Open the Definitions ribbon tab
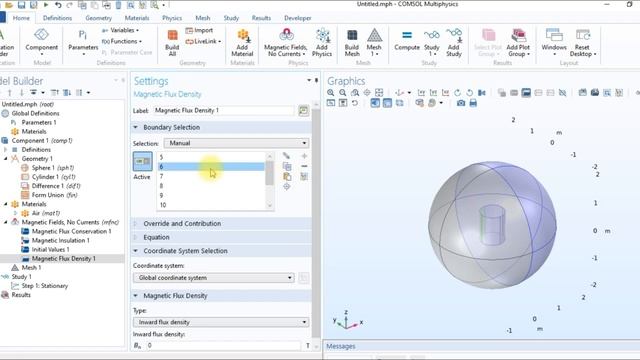This screenshot has height=360, width=640. point(57,18)
